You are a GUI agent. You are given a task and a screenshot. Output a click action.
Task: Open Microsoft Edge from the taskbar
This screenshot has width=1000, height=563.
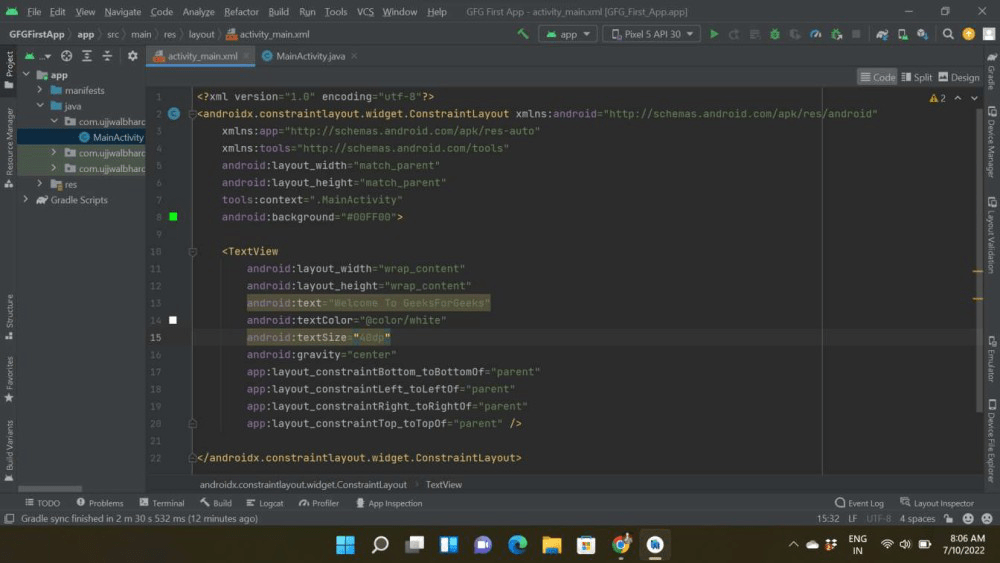tap(517, 545)
